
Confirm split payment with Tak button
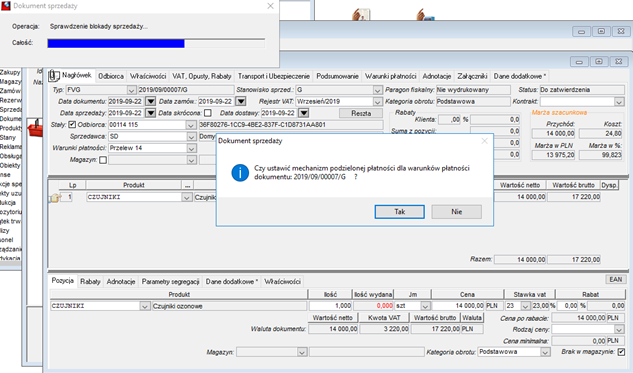pyautogui.click(x=399, y=212)
